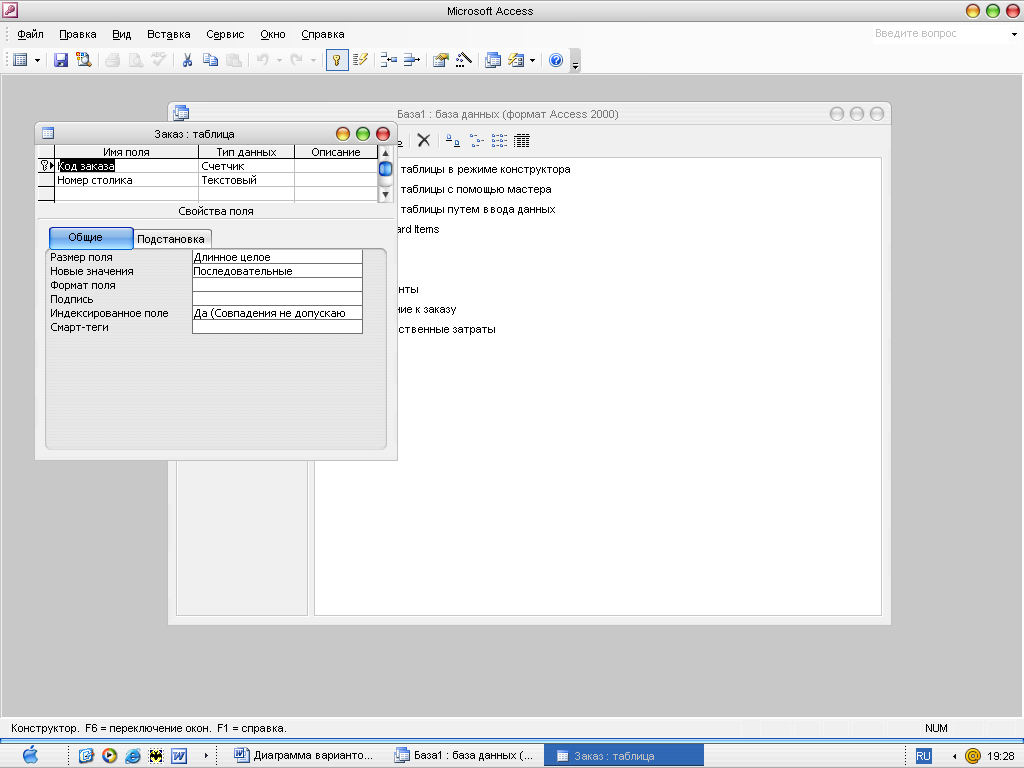Viewport: 1024px width, 768px height.
Task: Click the empty Подпись property box
Action: (x=277, y=299)
